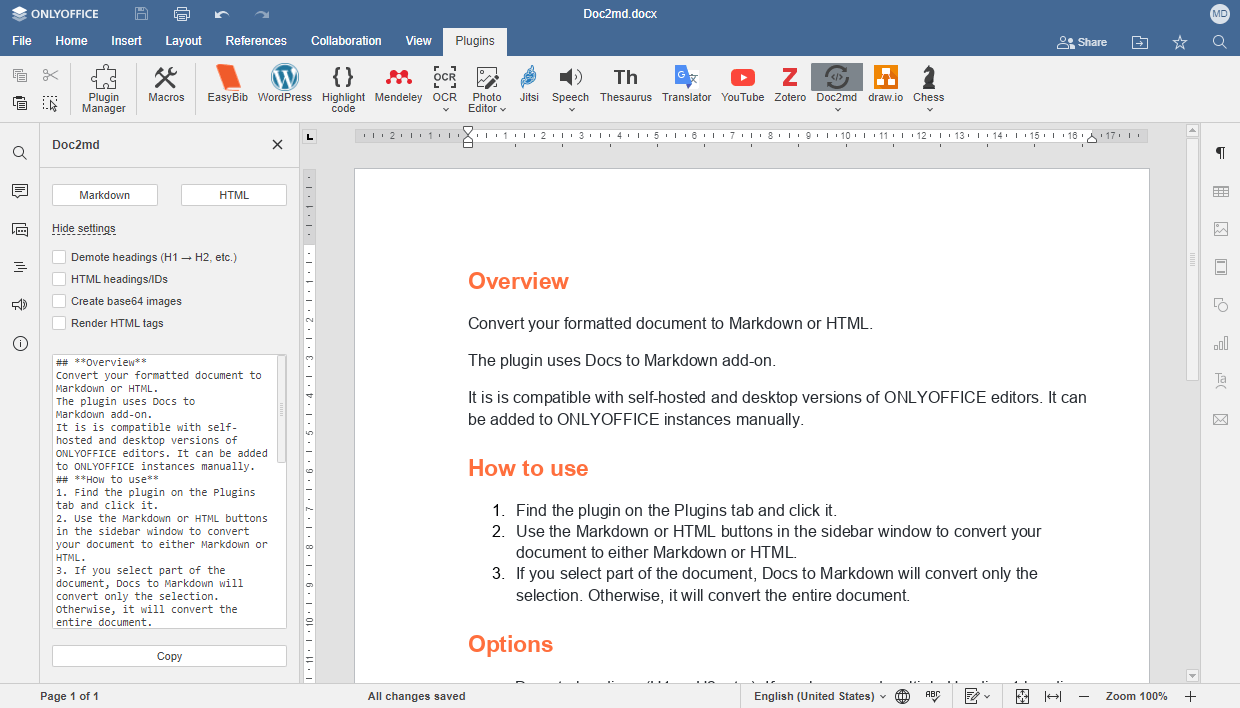Undo the last action
The image size is (1240, 708).
(x=222, y=14)
